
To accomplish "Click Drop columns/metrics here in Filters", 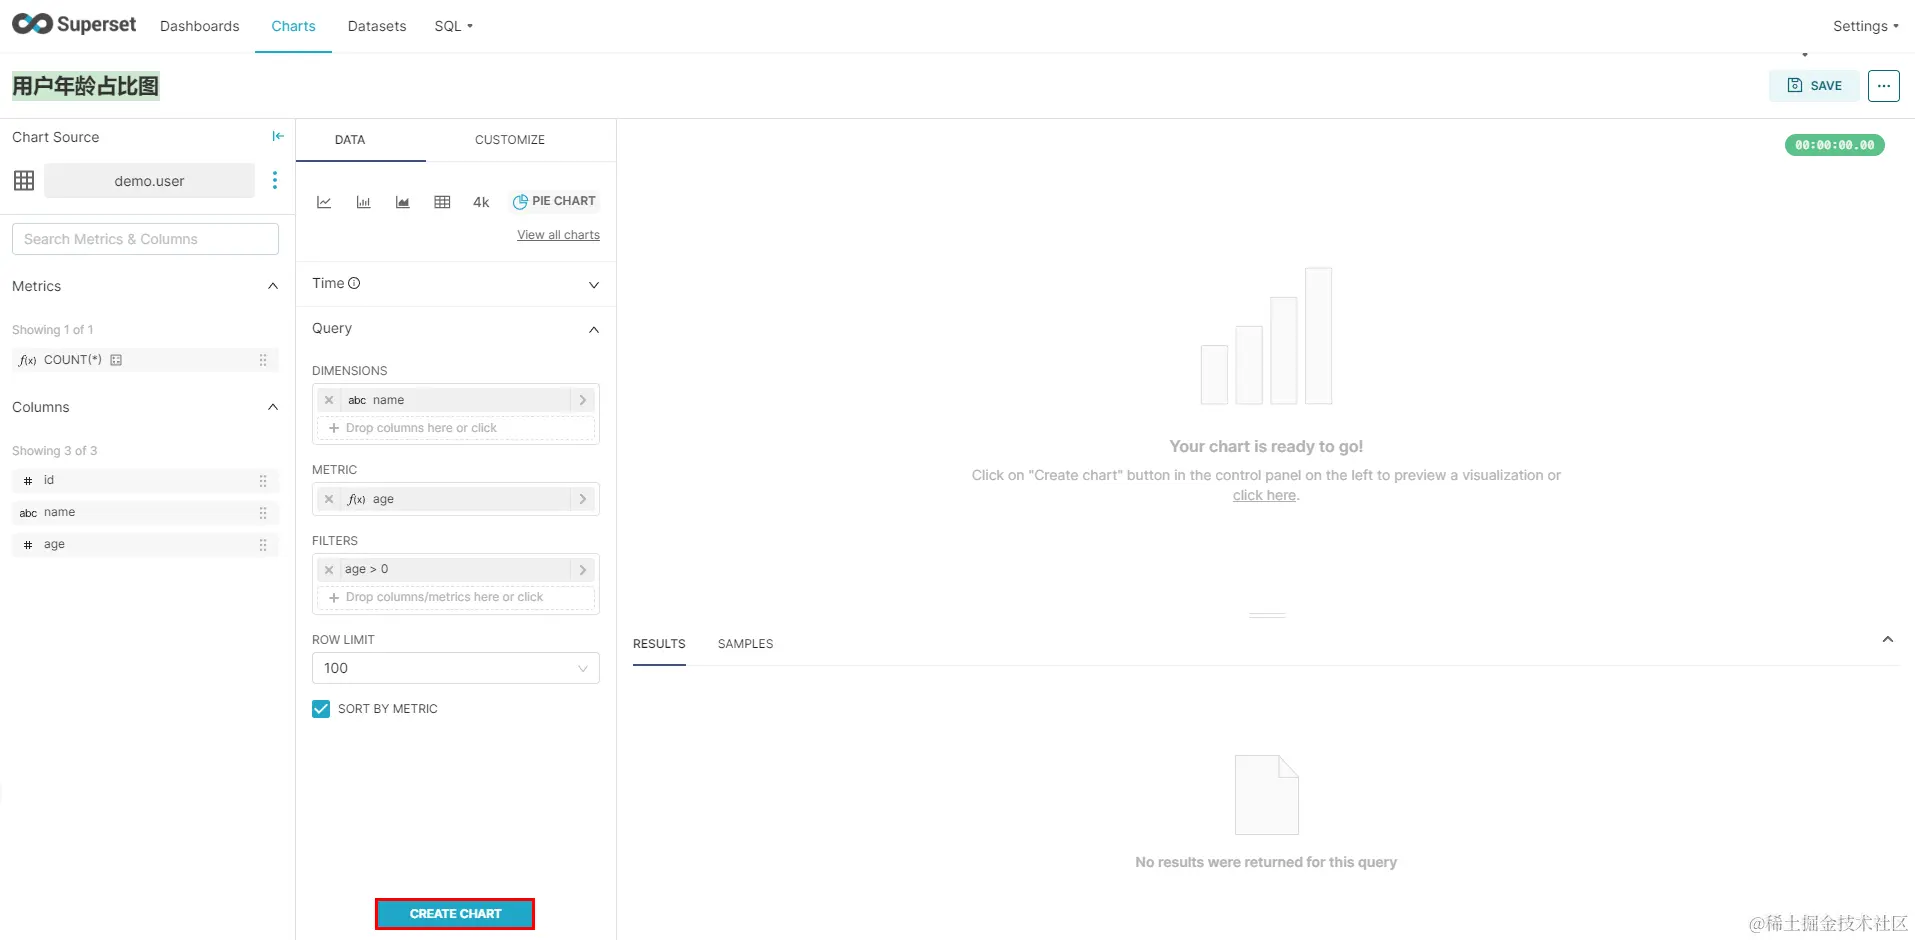I will coord(456,597).
